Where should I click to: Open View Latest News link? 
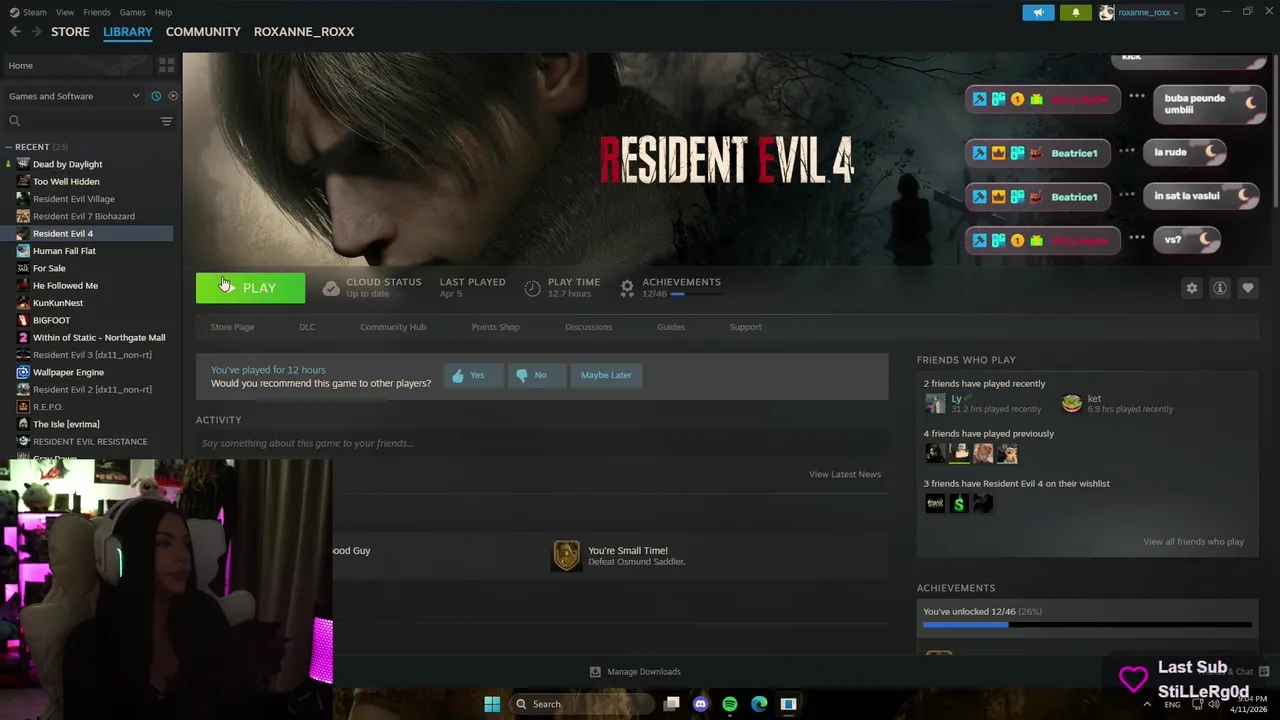(845, 474)
